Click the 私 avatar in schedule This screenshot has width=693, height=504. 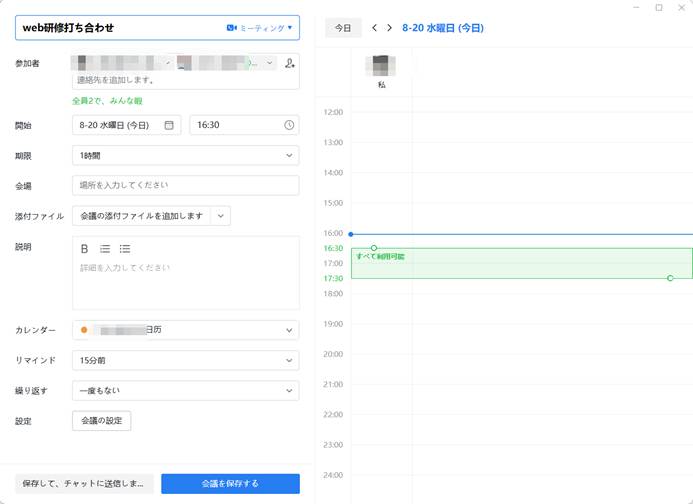coord(381,66)
